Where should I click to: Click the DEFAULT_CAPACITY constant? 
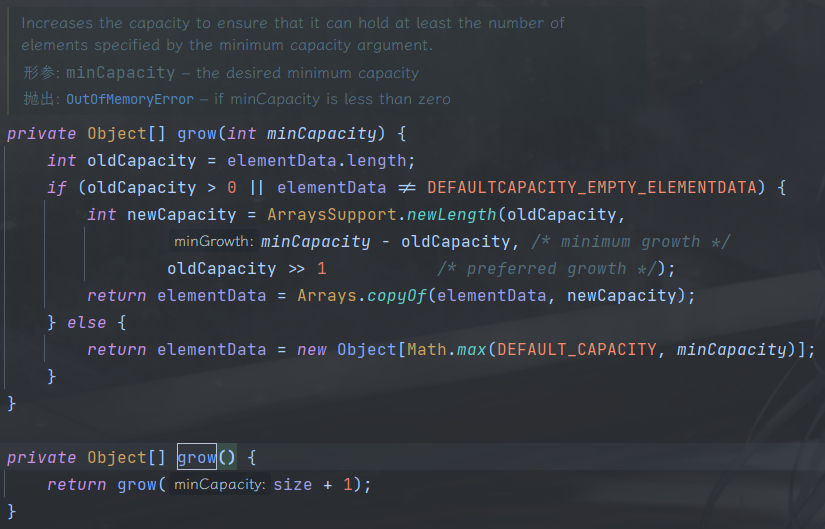pyautogui.click(x=577, y=350)
